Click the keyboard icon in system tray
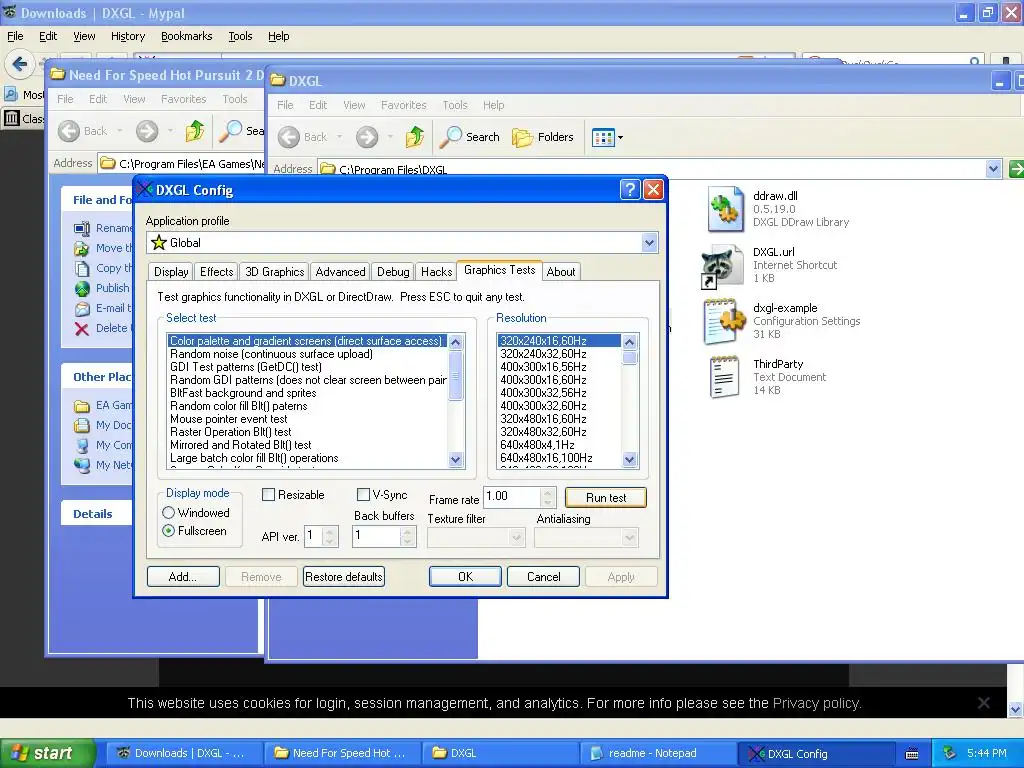This screenshot has height=768, width=1024. pyautogui.click(x=912, y=754)
